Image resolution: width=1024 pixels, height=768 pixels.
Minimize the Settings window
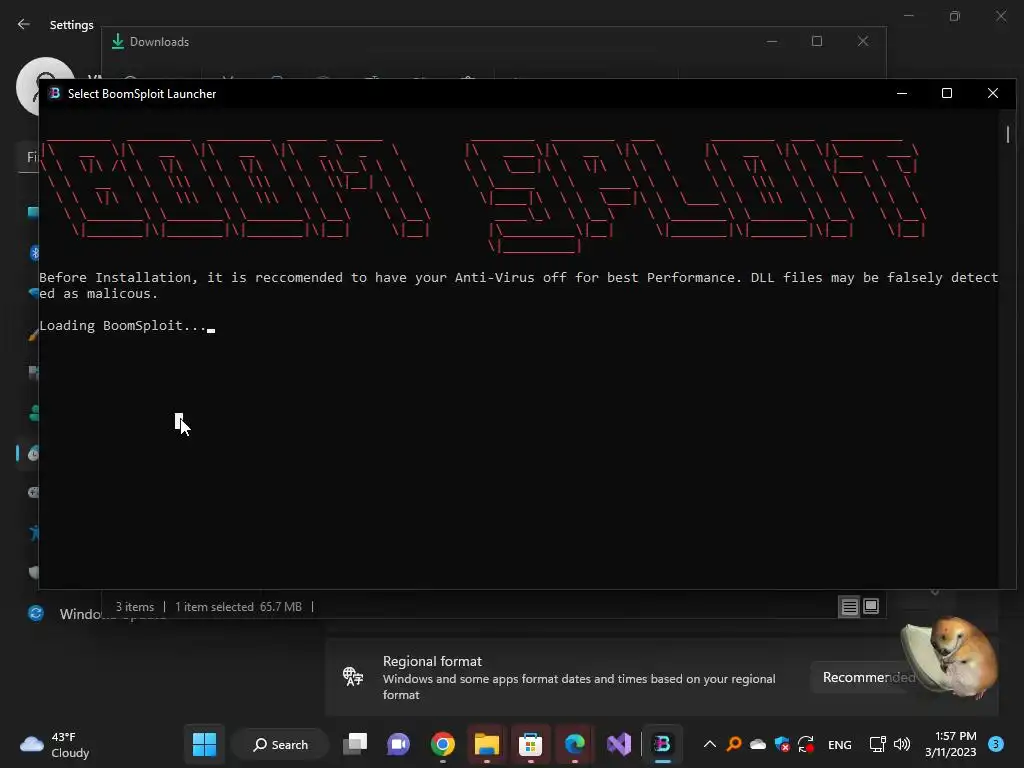pyautogui.click(x=909, y=16)
